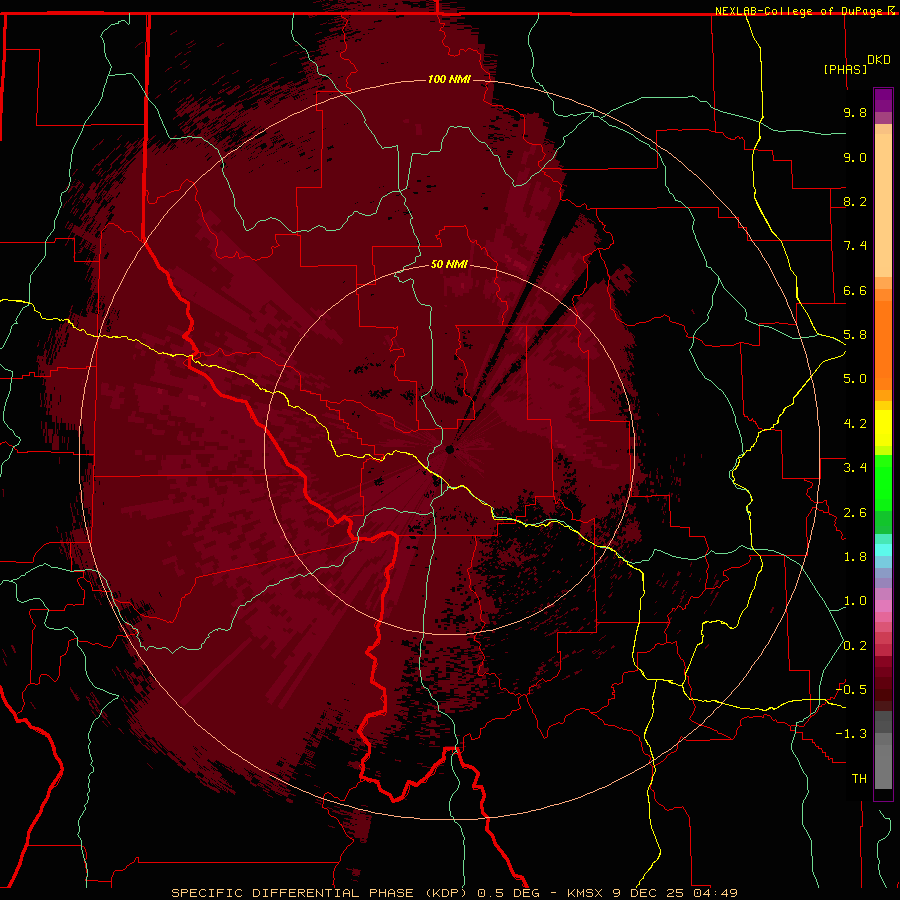
Task: Pick the peach band on color scale
Action: 883,205
